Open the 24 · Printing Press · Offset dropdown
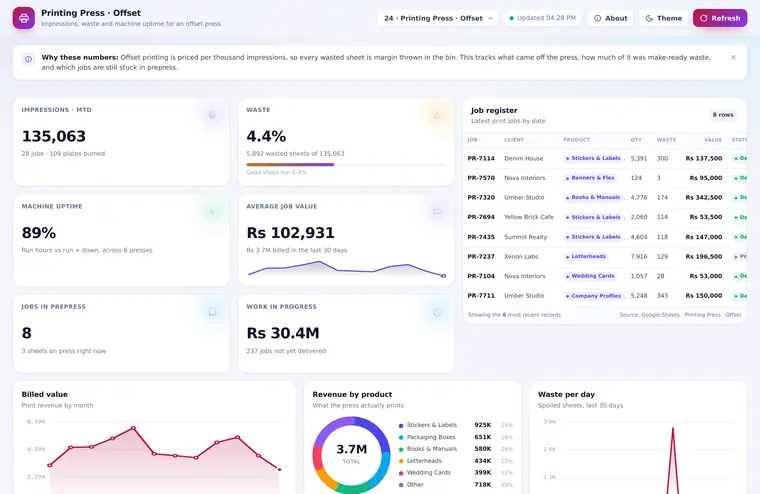This screenshot has height=494, width=760. (438, 18)
